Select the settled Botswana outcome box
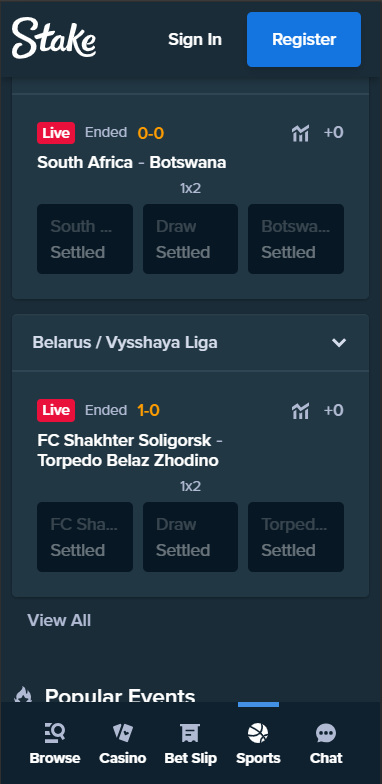 (296, 239)
